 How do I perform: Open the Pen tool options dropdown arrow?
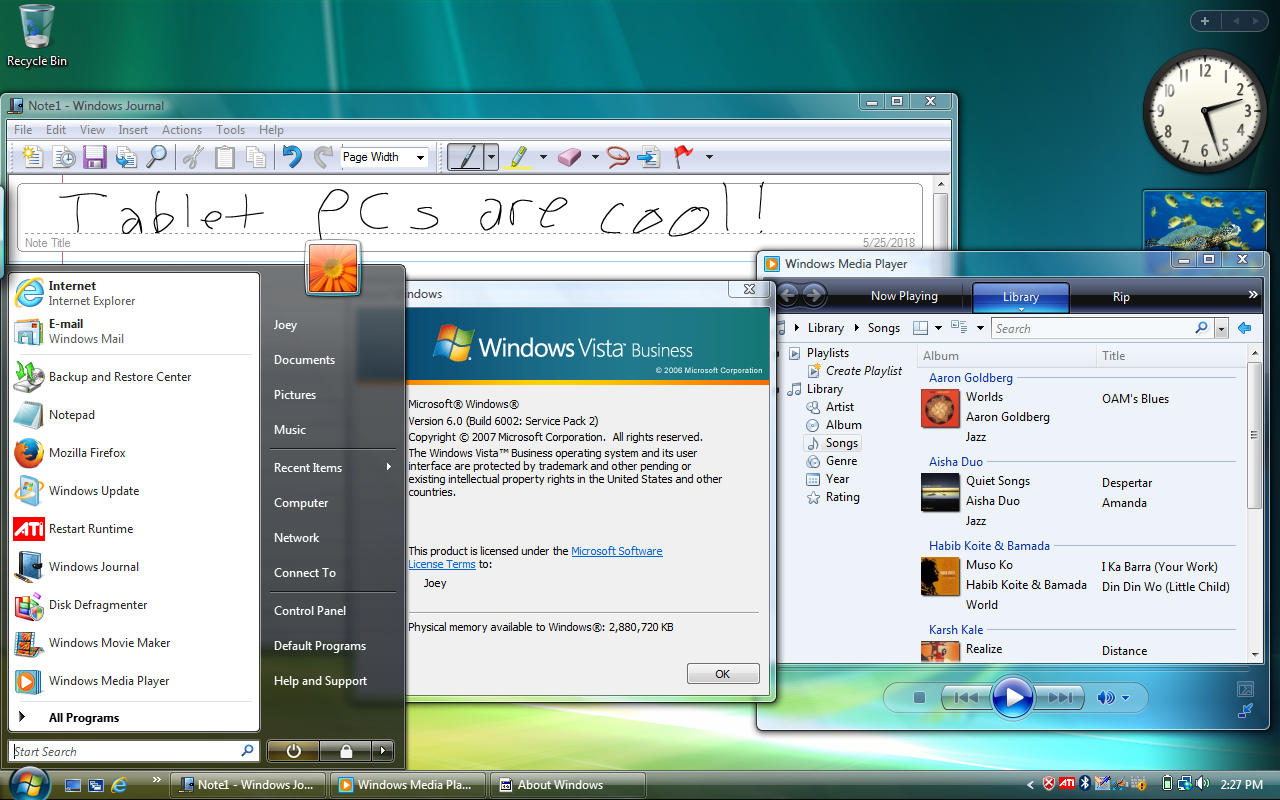(491, 157)
